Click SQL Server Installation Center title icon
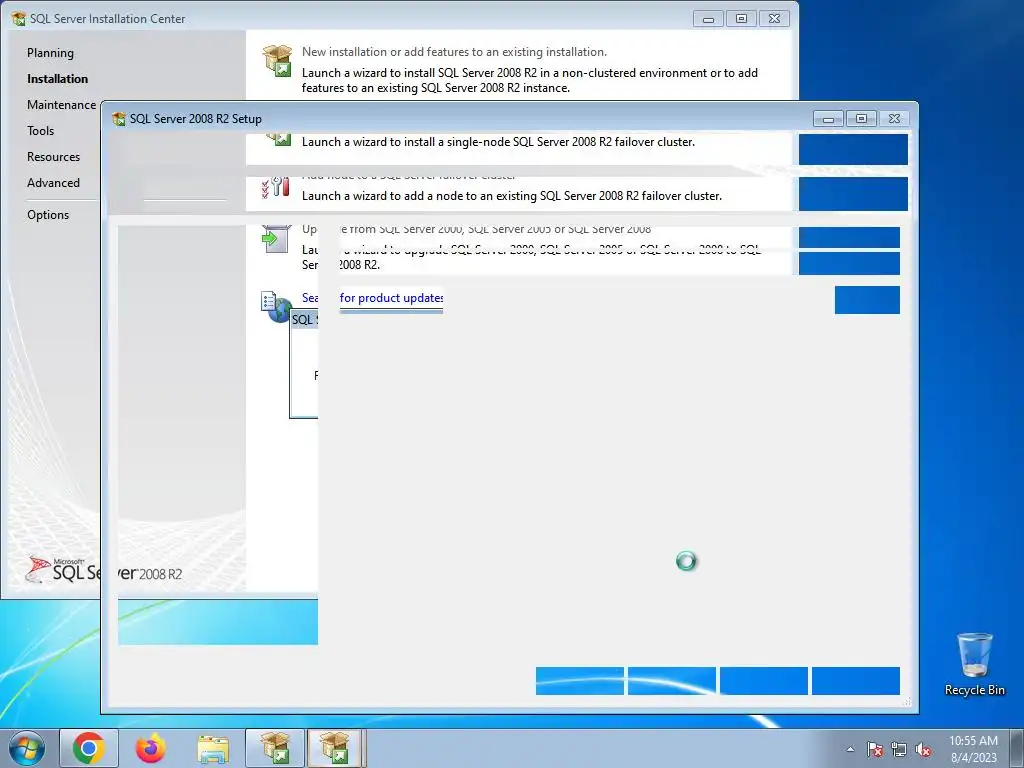This screenshot has height=768, width=1024. pos(19,18)
